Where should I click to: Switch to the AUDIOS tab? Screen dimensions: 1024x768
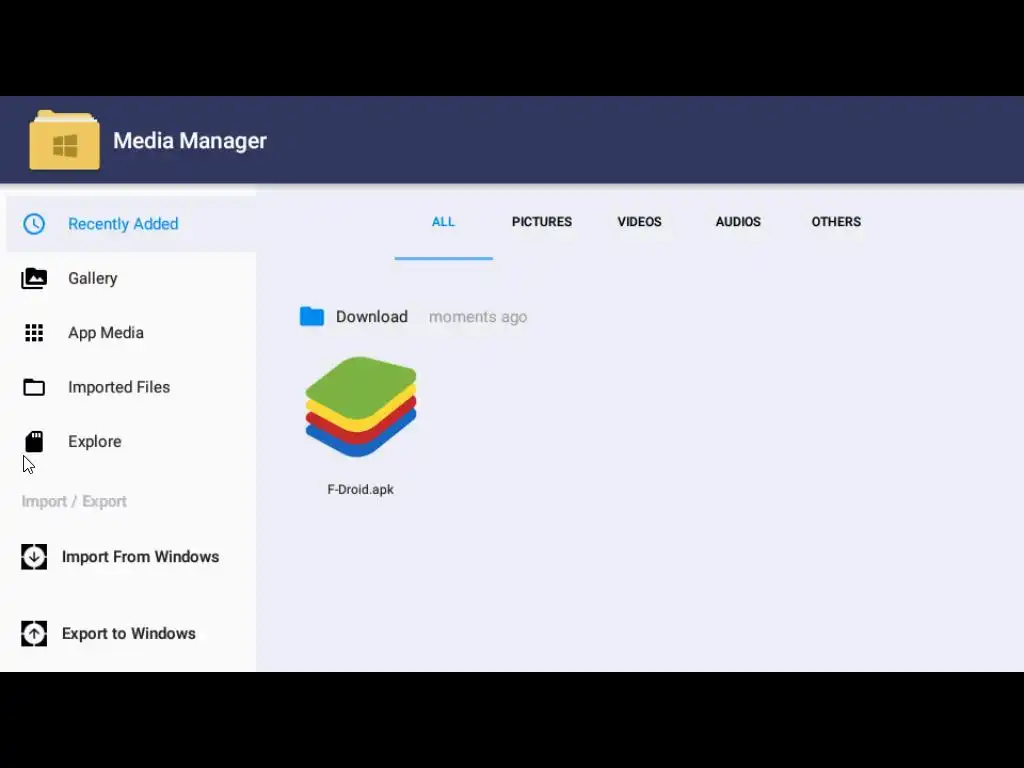(738, 222)
